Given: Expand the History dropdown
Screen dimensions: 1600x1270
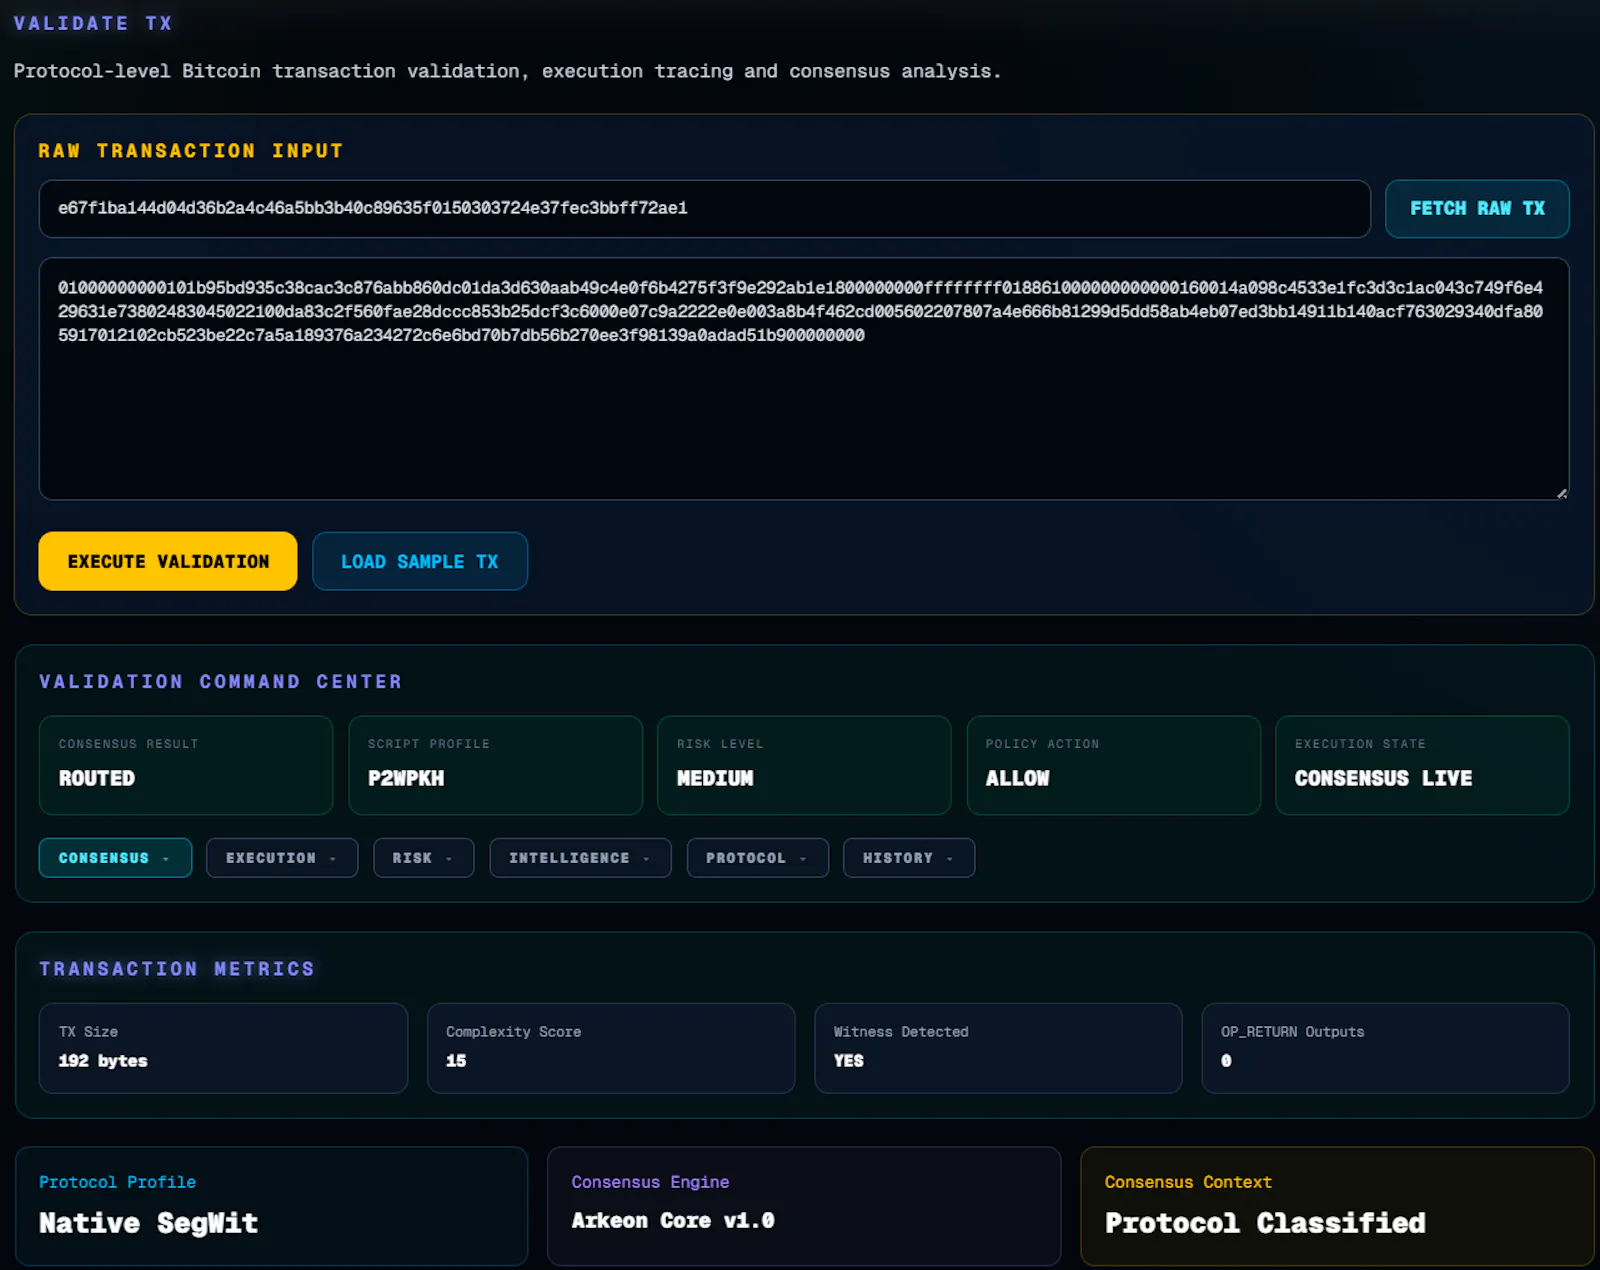Looking at the screenshot, I should (909, 858).
